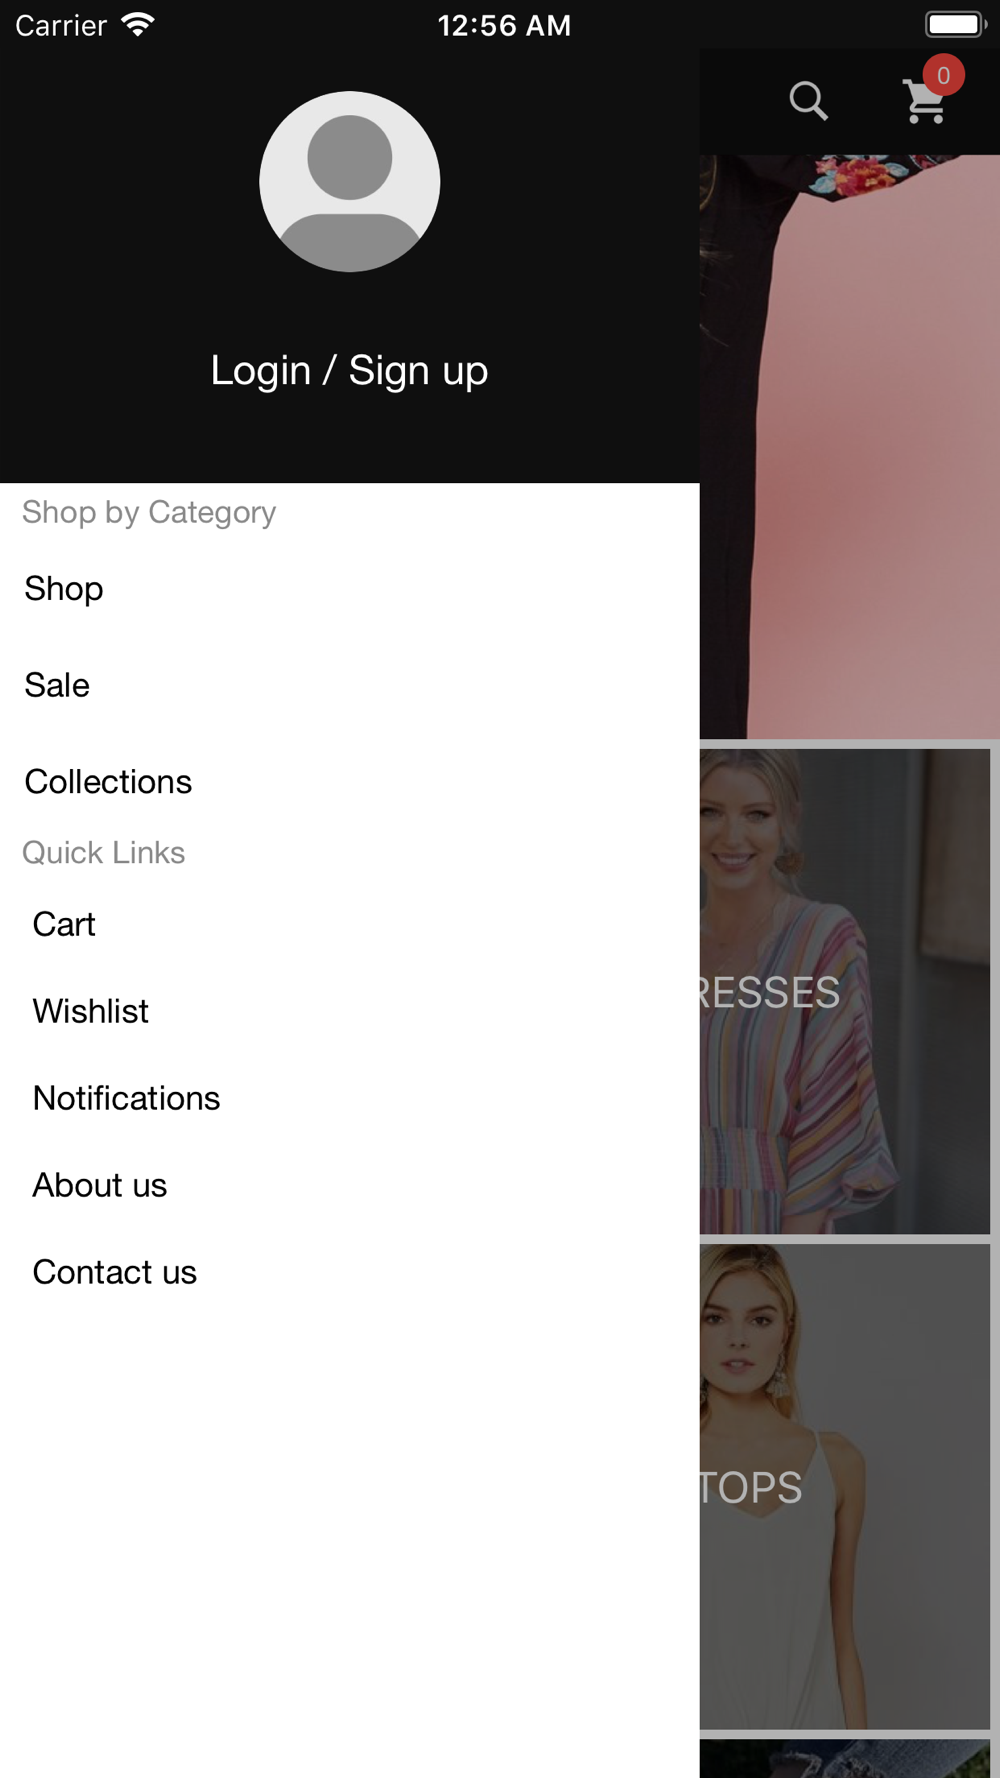Tap the Quick Links section heading
This screenshot has height=1778, width=1000.
(x=104, y=852)
